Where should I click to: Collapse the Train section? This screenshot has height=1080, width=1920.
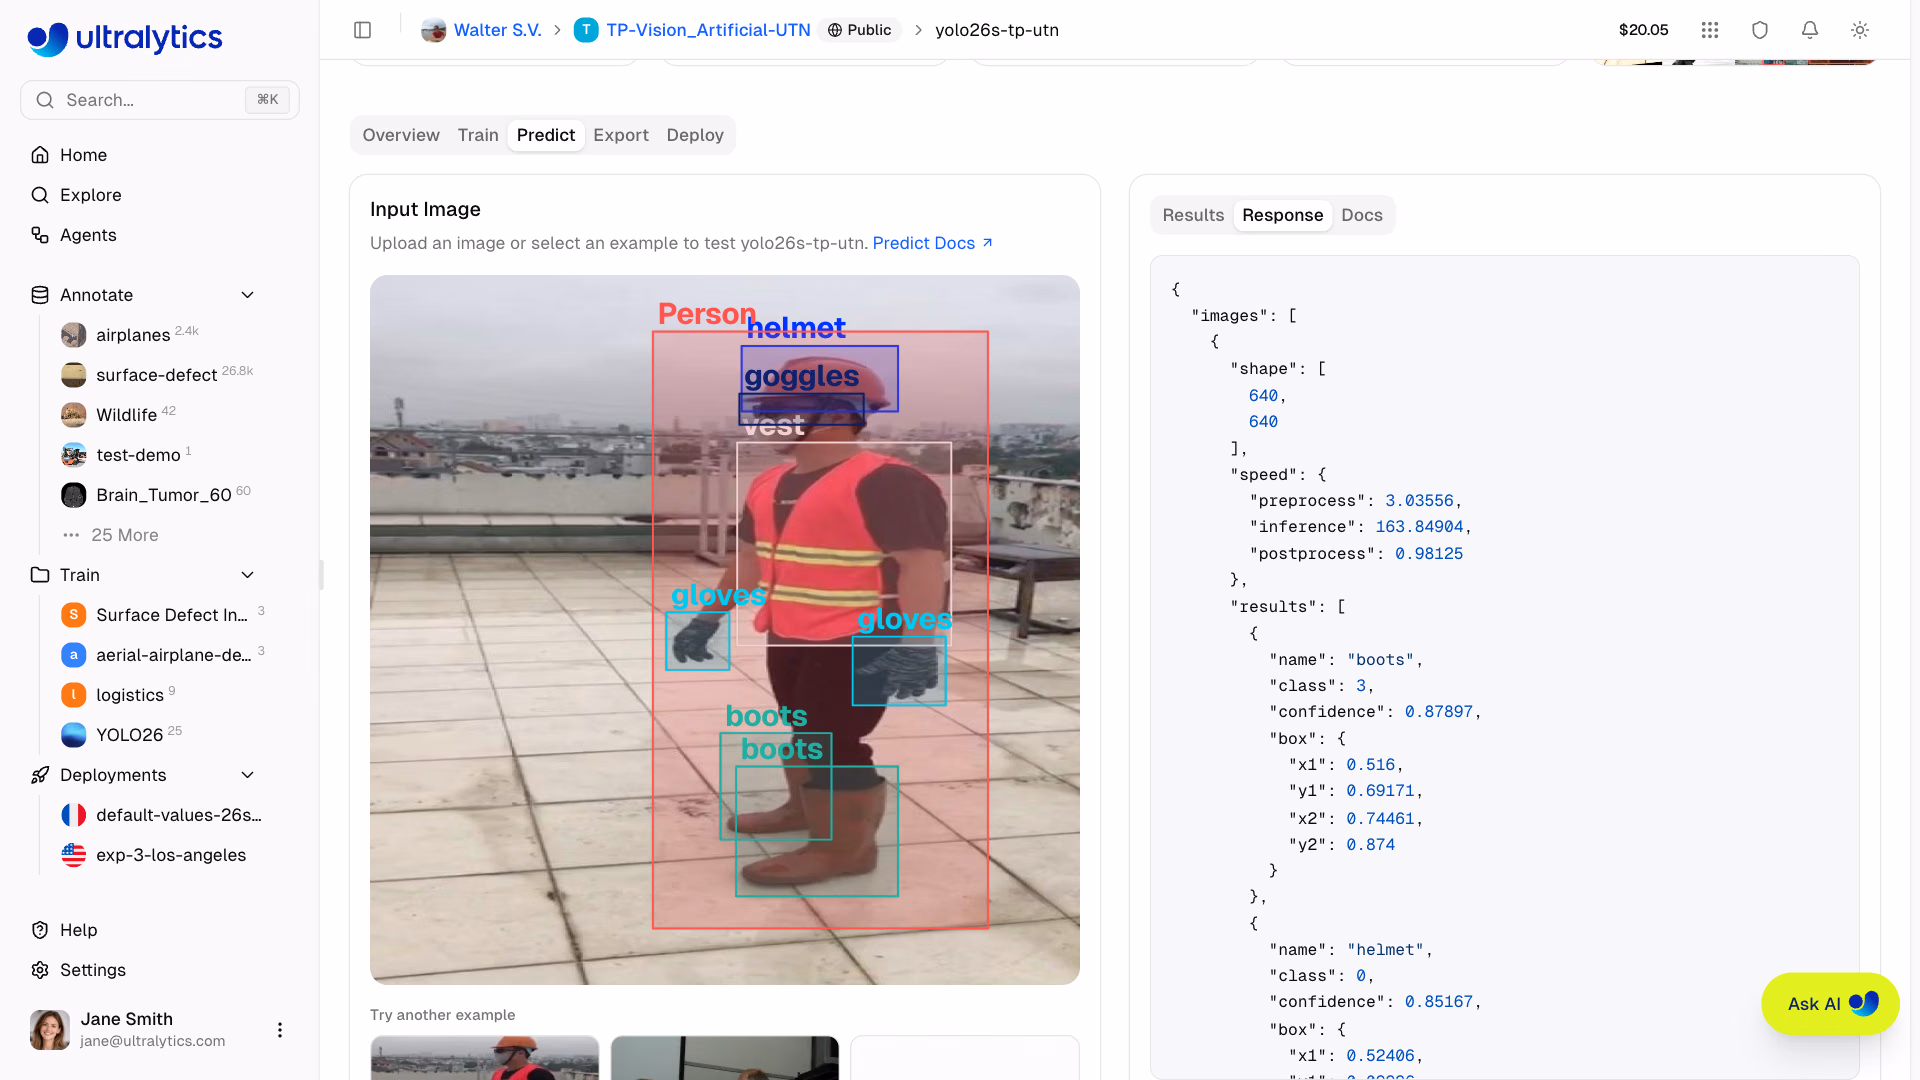[x=248, y=575]
